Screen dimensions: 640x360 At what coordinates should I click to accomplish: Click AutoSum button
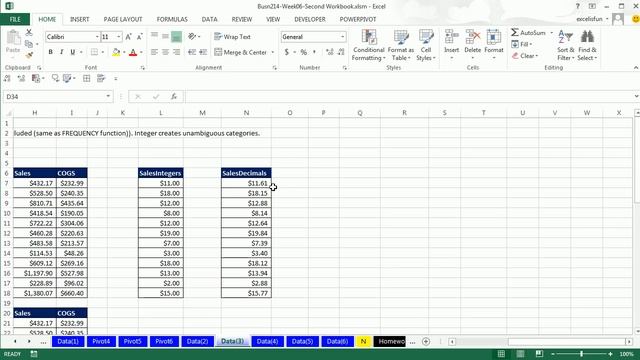(x=529, y=33)
